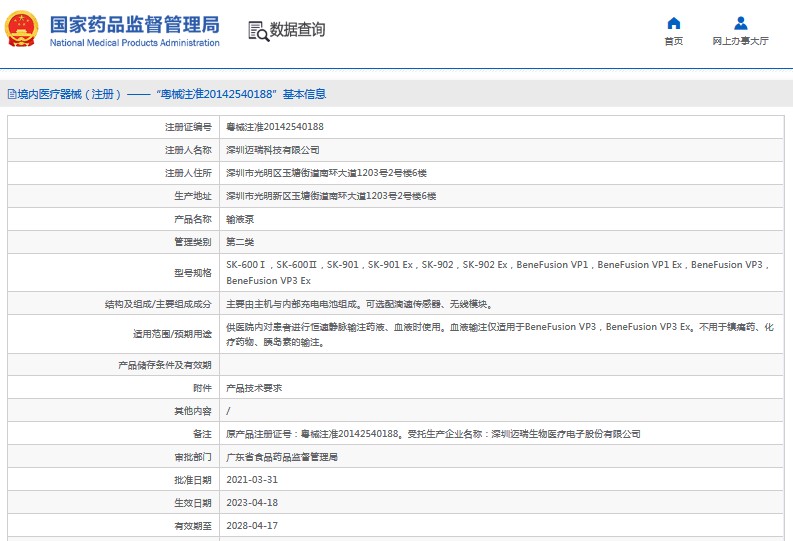
Task: Click the 管理类别 label cell
Action: click(x=114, y=242)
